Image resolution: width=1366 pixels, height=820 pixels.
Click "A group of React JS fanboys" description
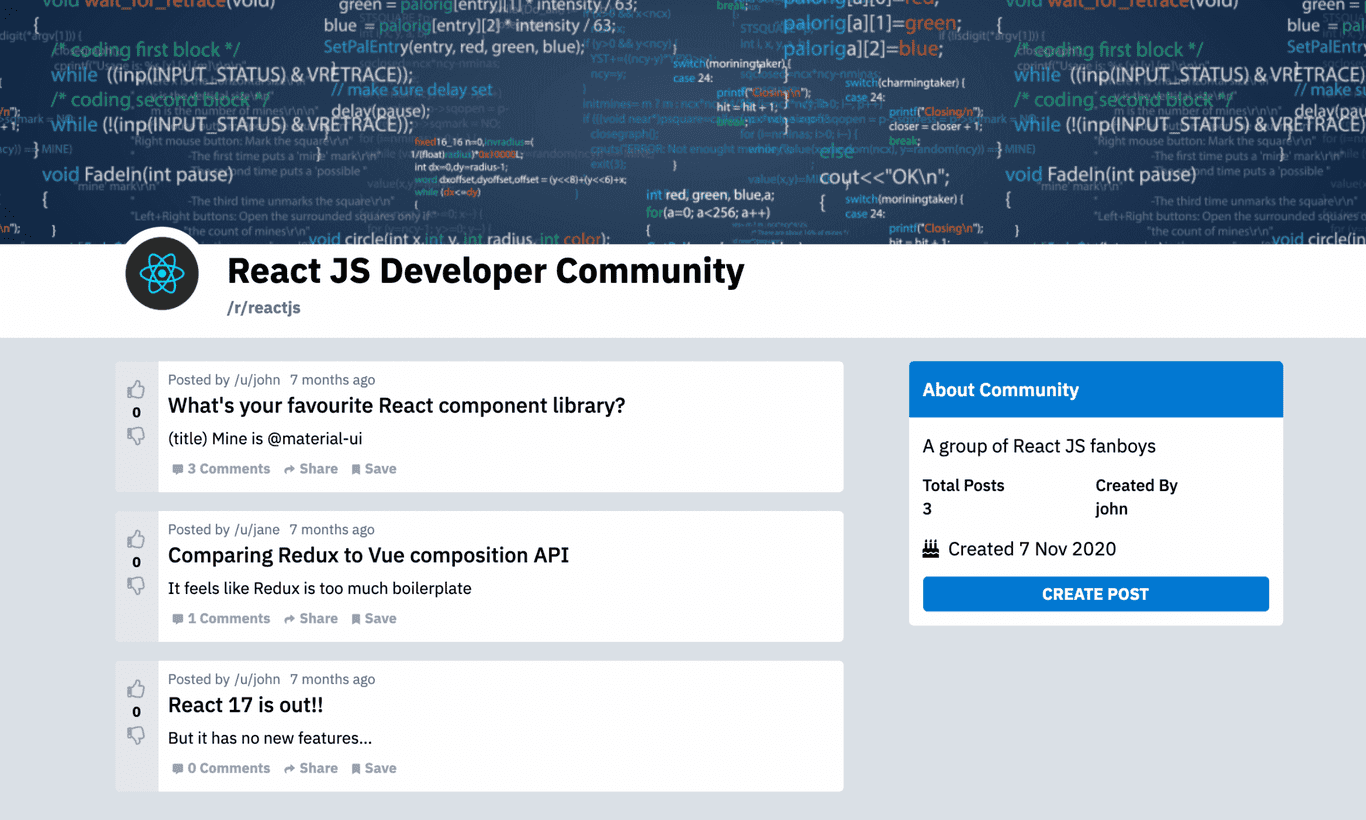click(1039, 446)
